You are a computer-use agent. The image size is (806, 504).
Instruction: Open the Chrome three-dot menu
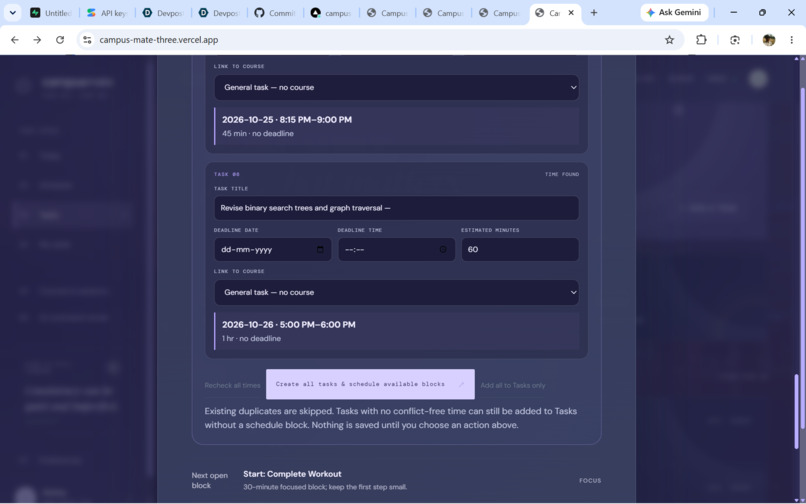point(792,40)
